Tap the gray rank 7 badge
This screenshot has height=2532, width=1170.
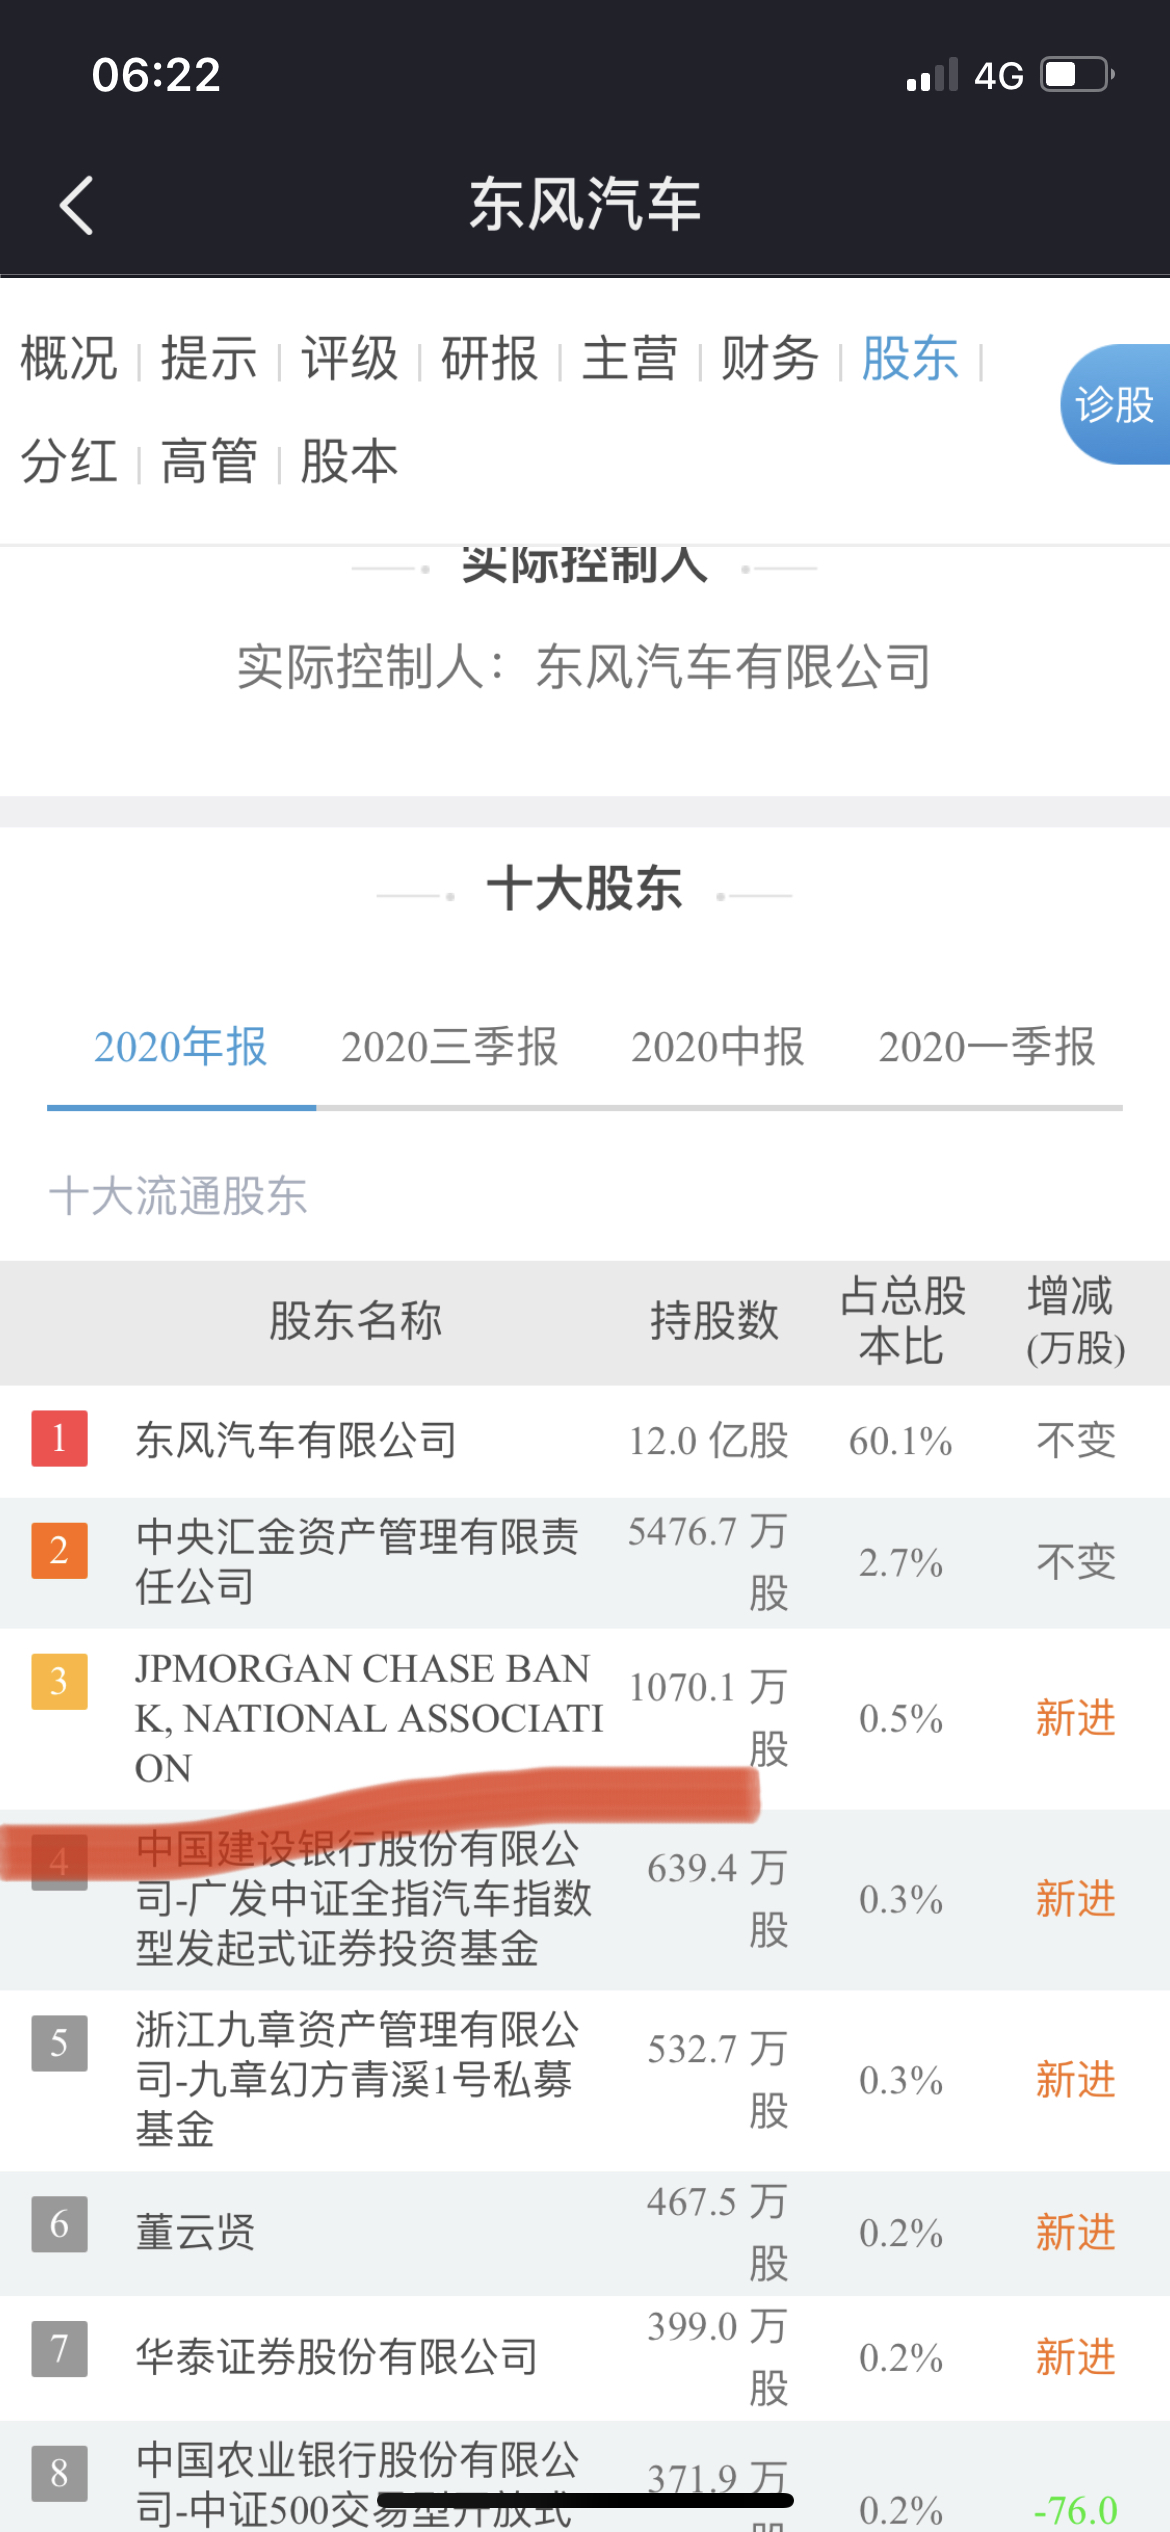point(59,2348)
